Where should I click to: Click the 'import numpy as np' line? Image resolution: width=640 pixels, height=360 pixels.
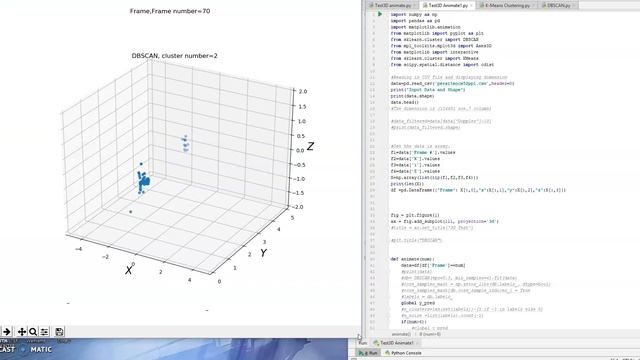[x=414, y=14]
